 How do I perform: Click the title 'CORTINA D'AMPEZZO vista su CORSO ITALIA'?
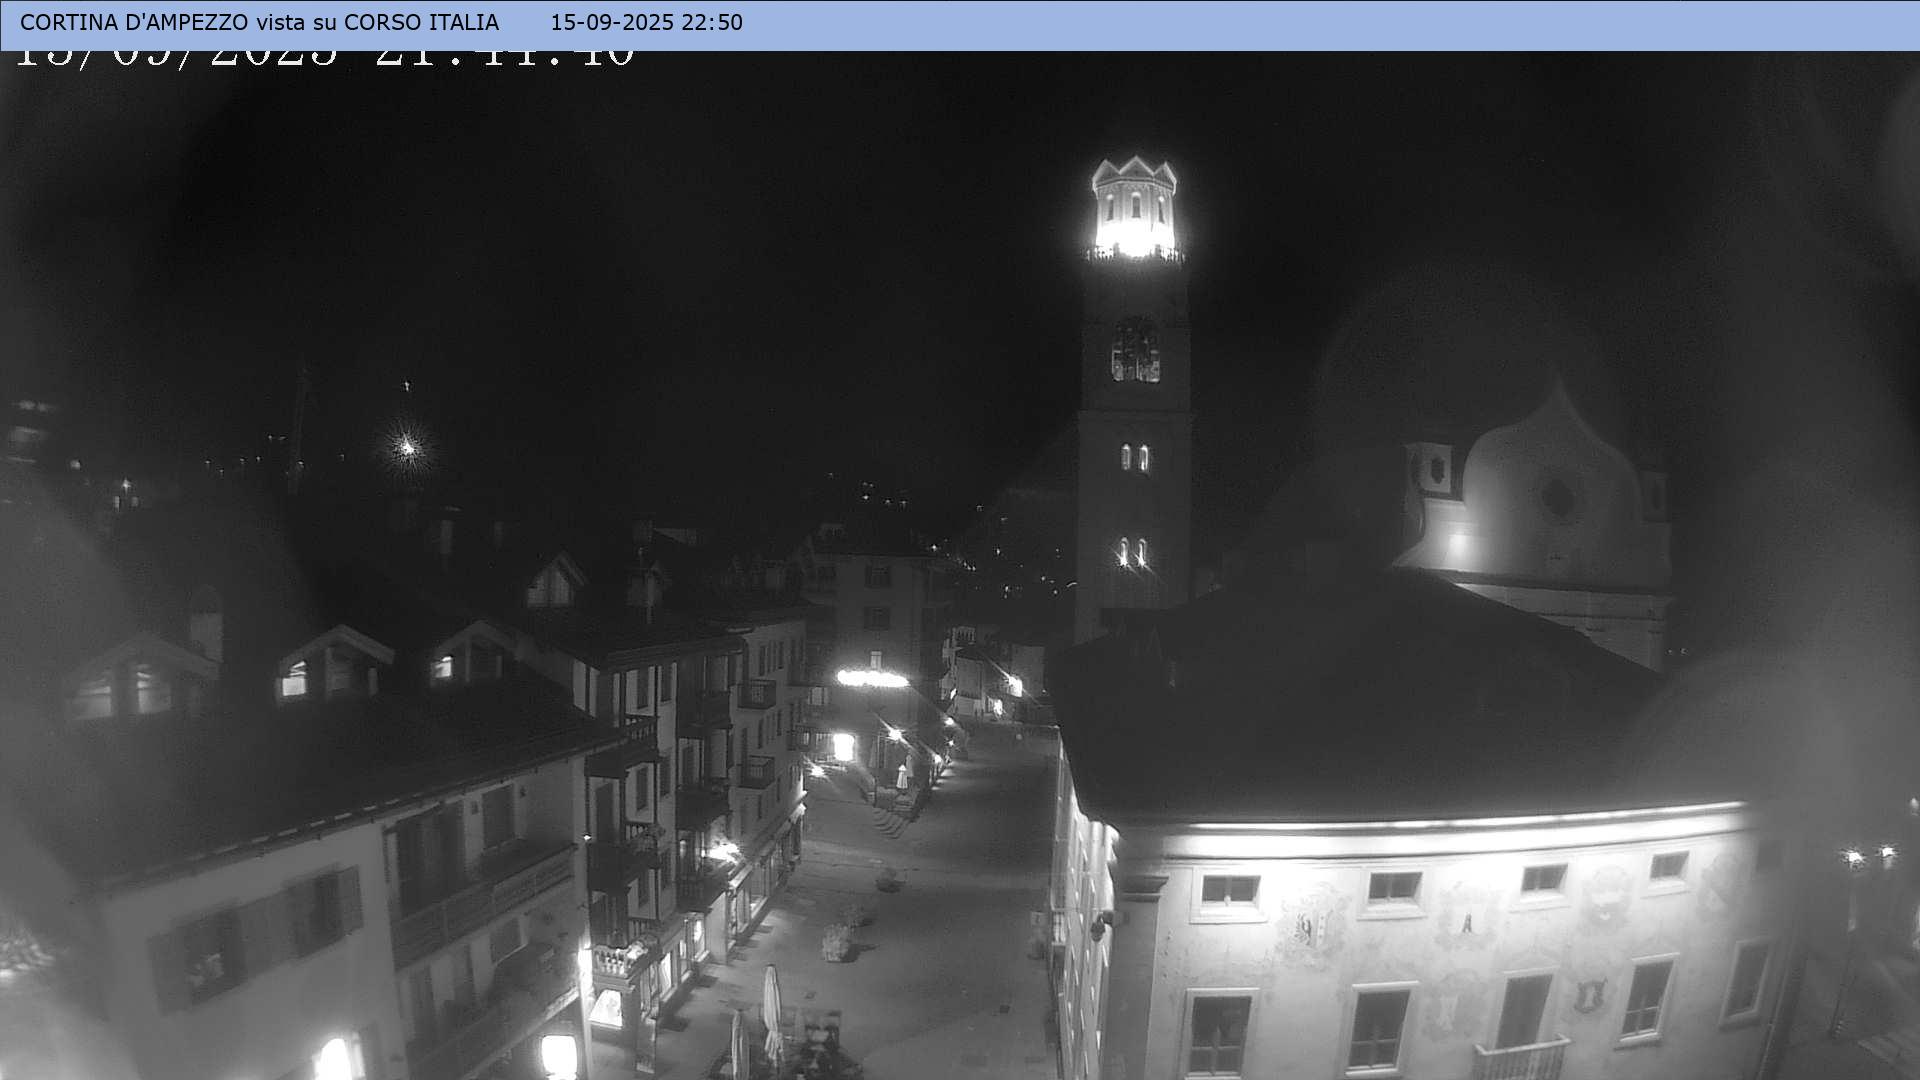(x=259, y=22)
